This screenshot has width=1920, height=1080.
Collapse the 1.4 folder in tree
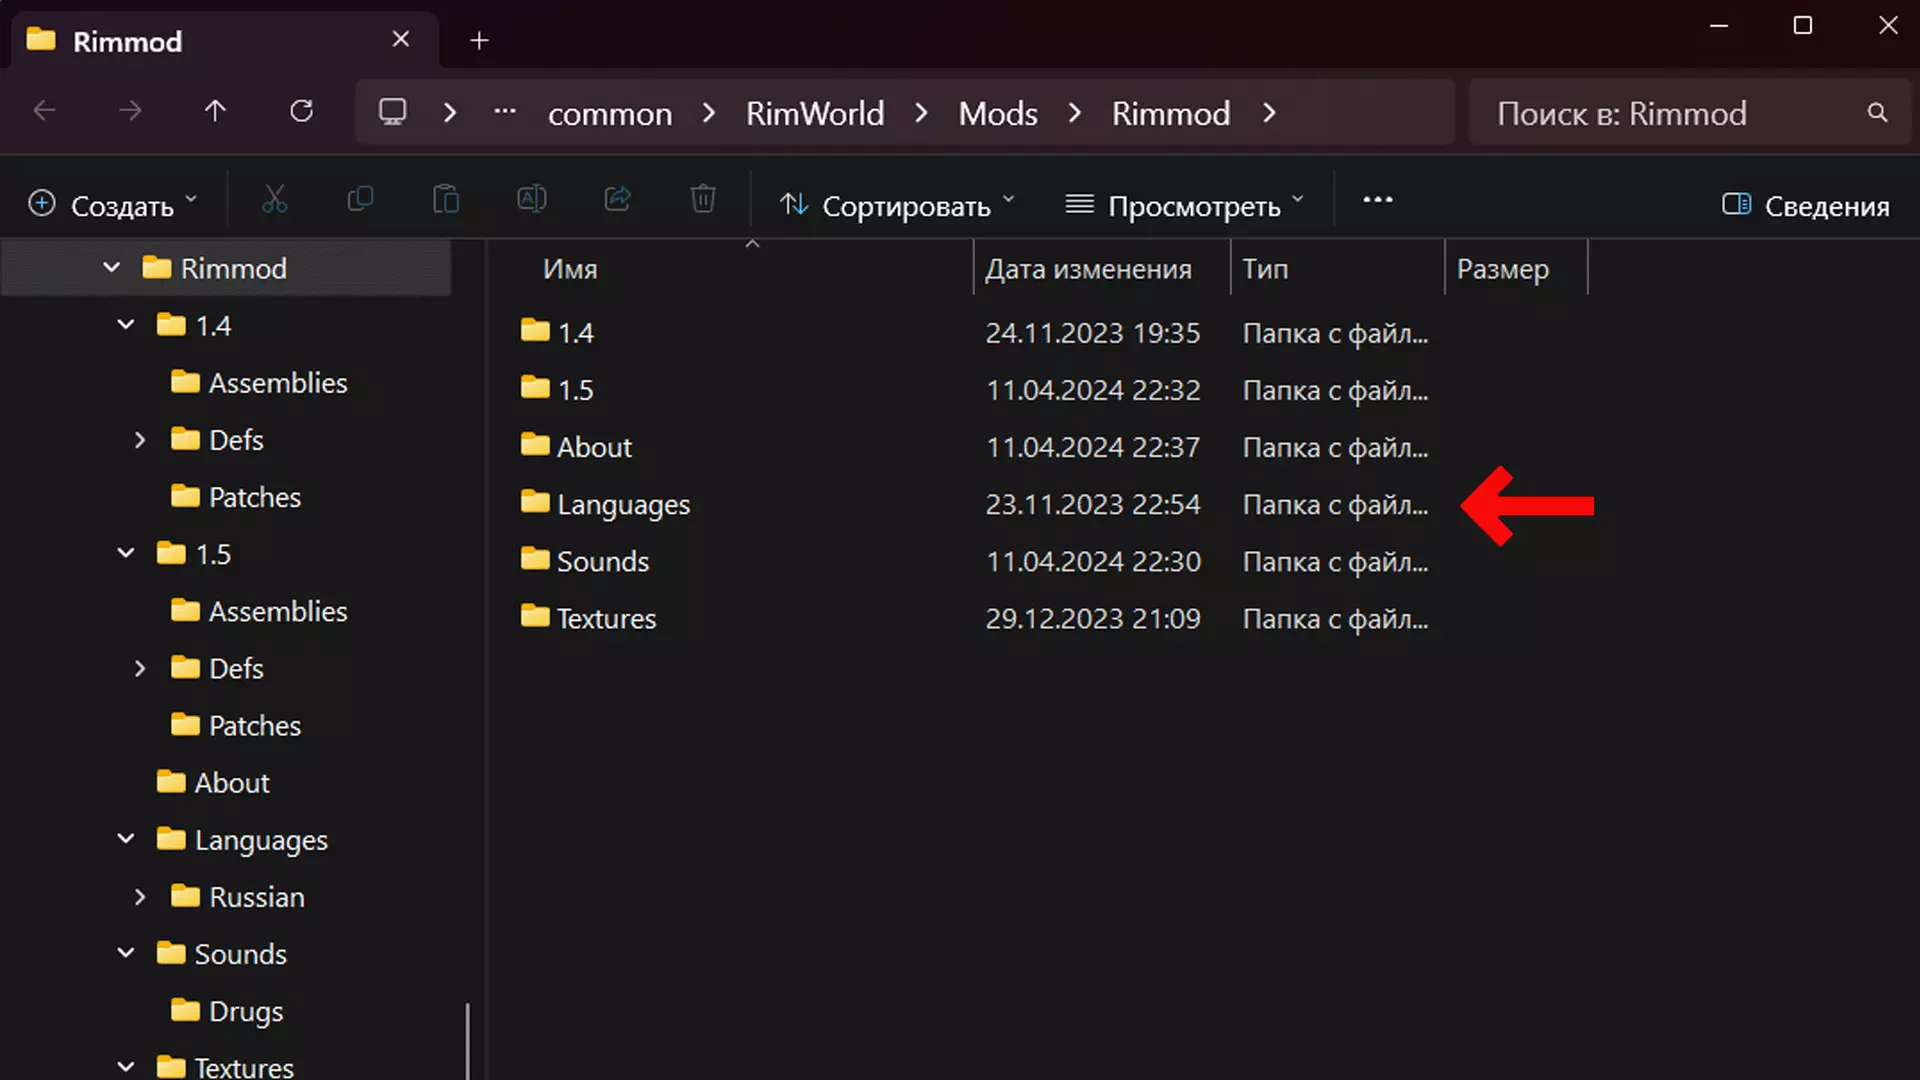tap(126, 325)
